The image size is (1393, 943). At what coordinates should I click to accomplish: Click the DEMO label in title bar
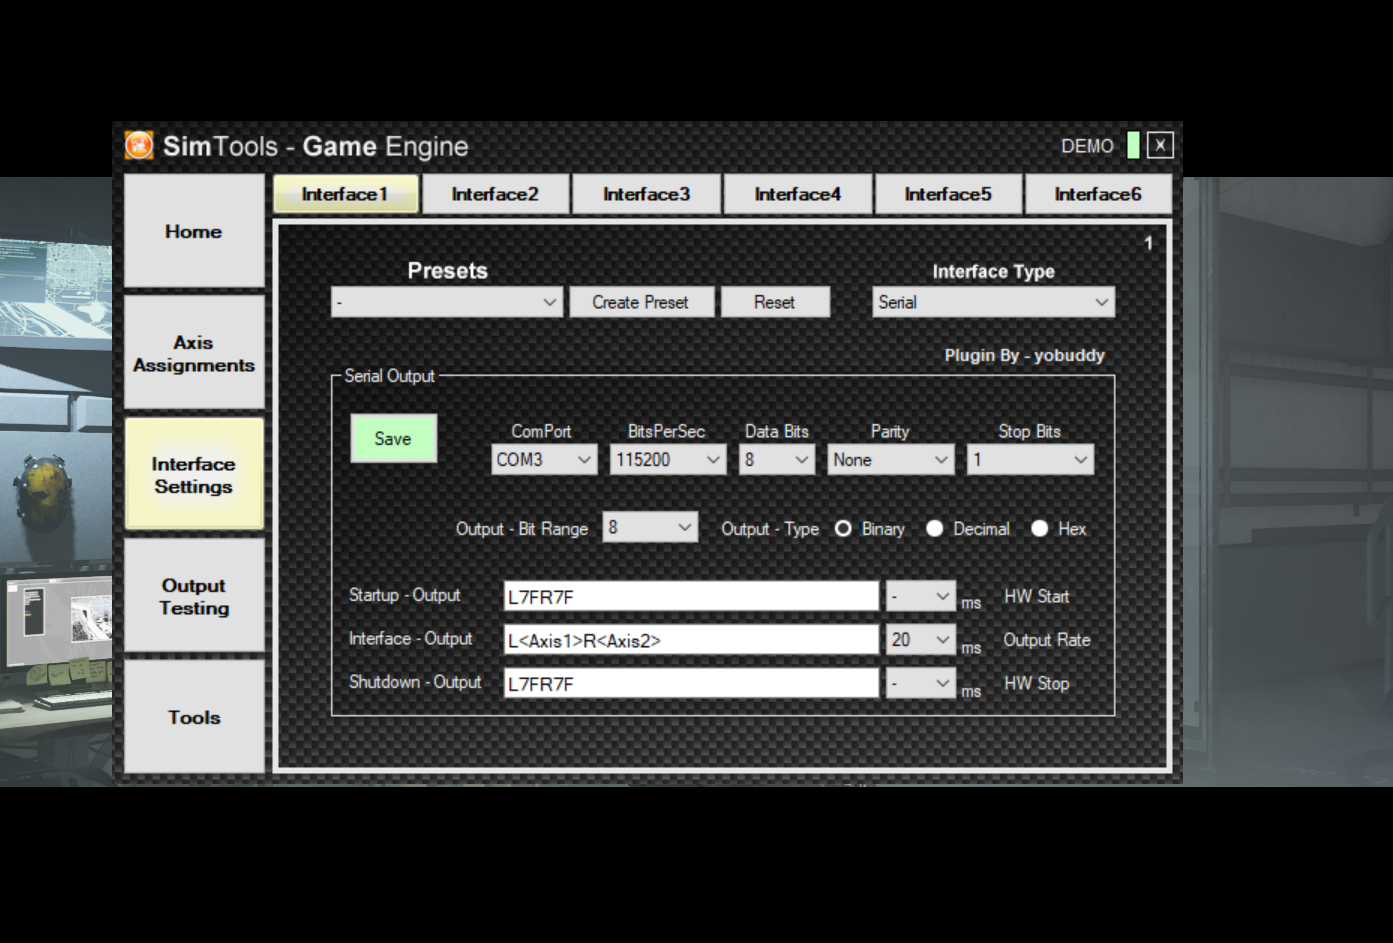(x=1087, y=146)
